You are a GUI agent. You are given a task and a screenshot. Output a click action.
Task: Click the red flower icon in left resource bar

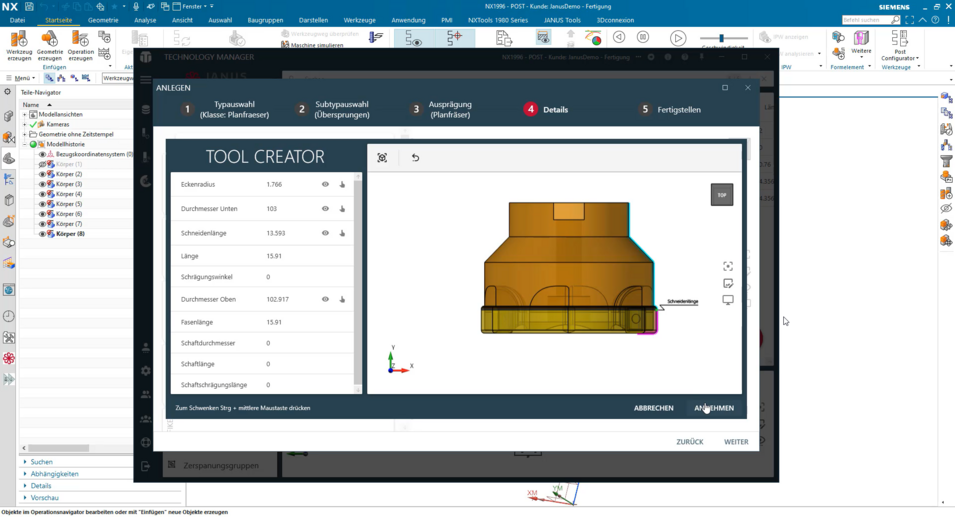(9, 358)
